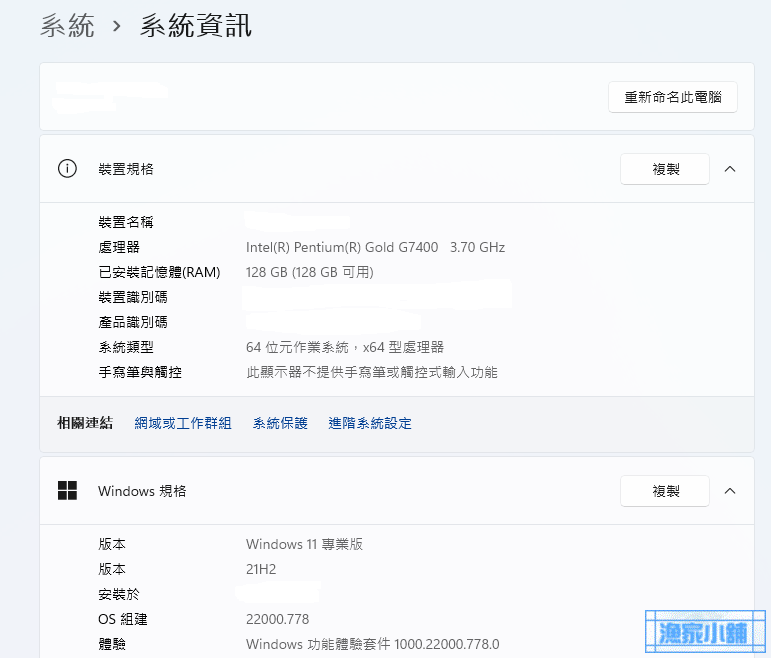771x658 pixels.
Task: Open the 網域或工作群組 link
Action: (183, 423)
